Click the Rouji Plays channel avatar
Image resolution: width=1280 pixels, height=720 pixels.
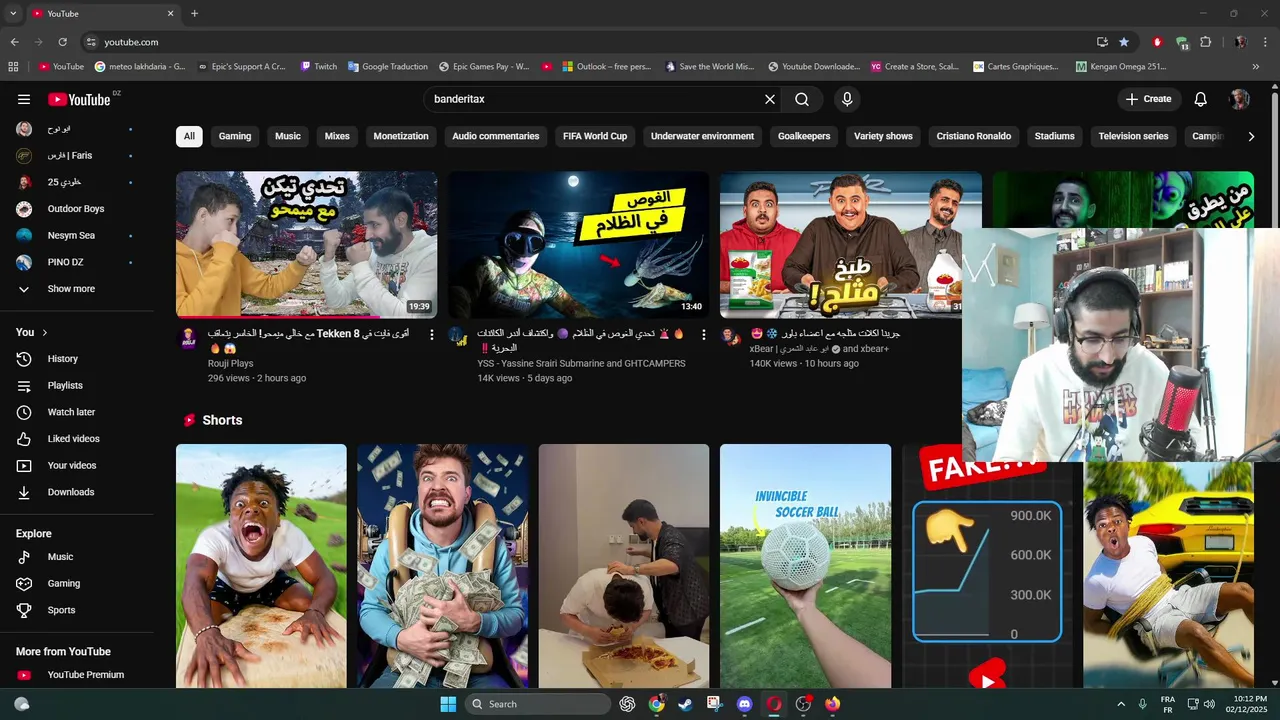(188, 338)
